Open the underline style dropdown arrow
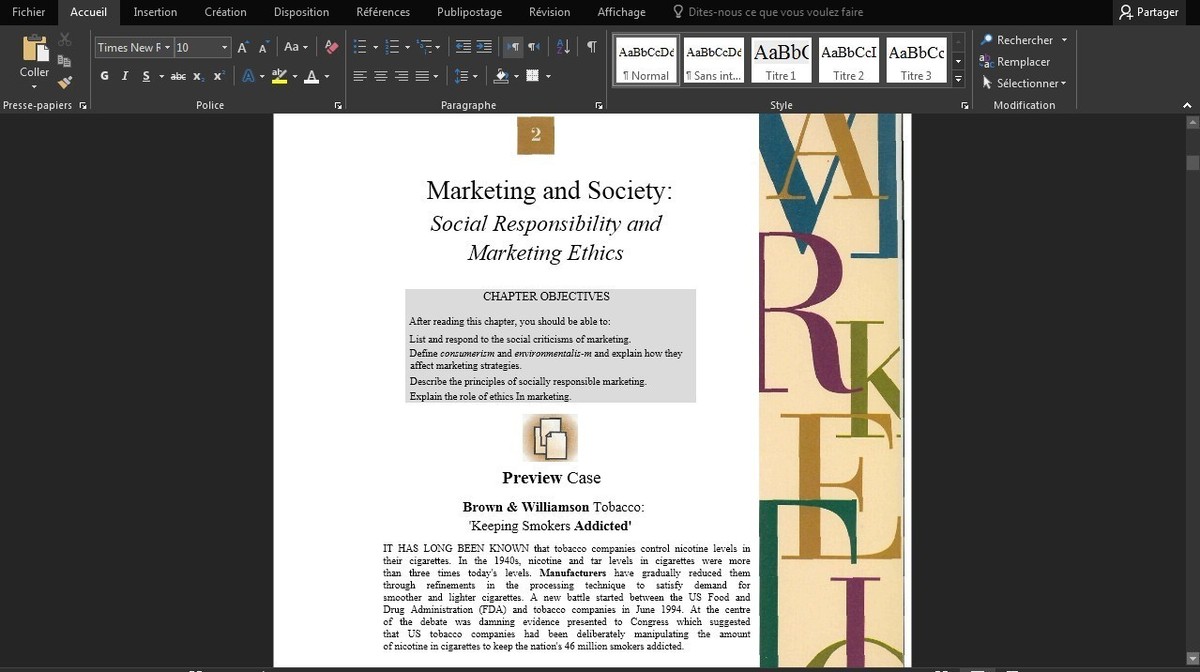Viewport: 1200px width, 672px height. coord(161,77)
